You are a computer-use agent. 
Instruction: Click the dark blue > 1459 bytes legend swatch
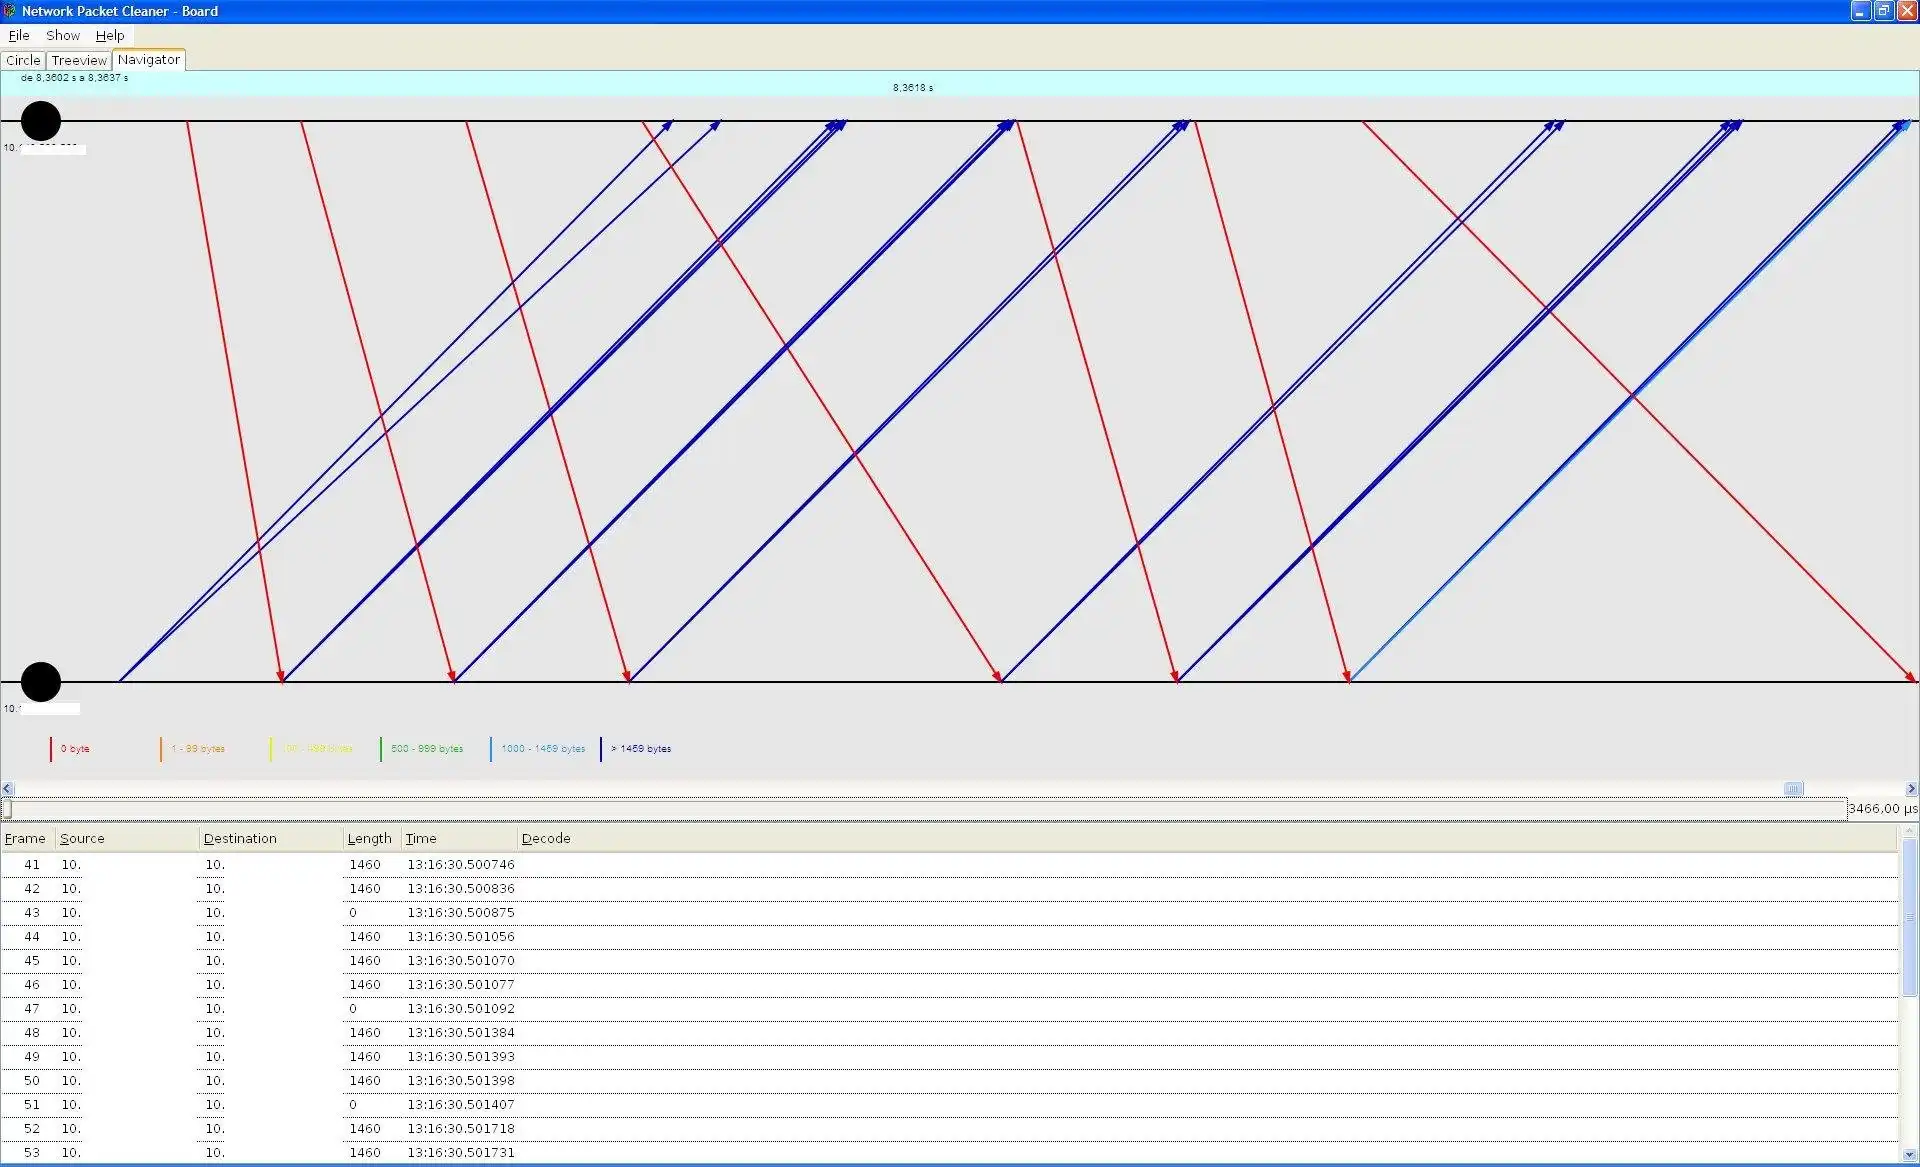601,749
